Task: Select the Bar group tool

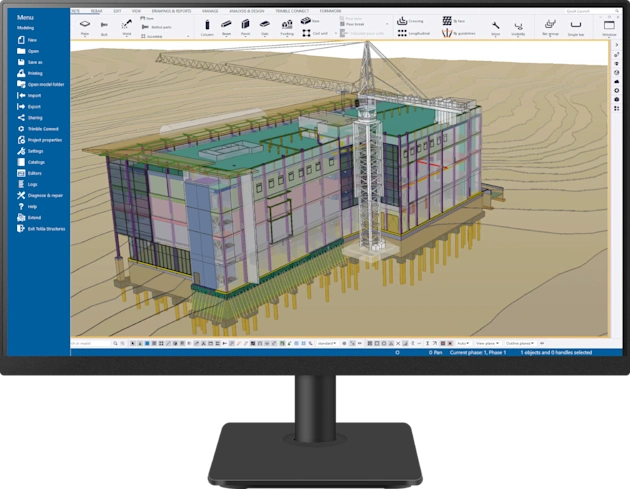Action: pyautogui.click(x=550, y=27)
